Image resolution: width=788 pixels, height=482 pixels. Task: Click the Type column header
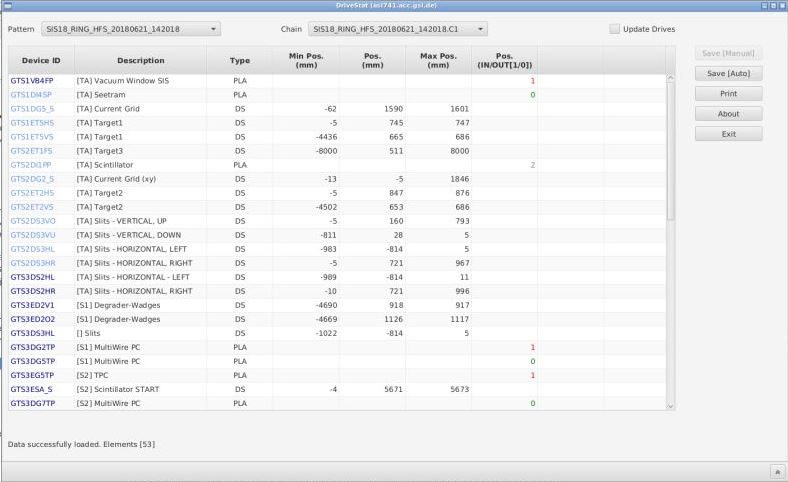[x=240, y=61]
